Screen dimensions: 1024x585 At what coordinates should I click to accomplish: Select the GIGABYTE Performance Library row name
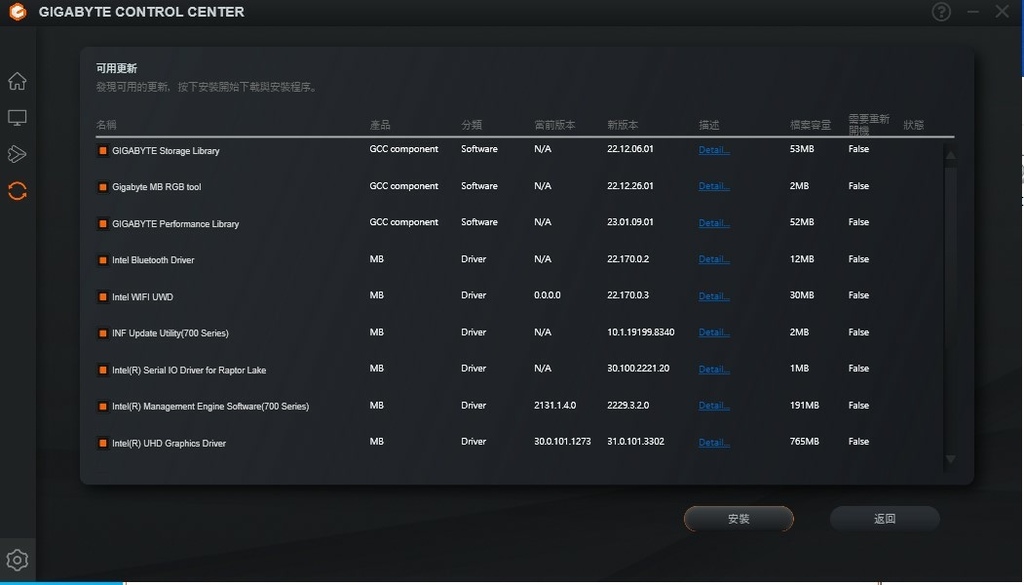[x=176, y=224]
